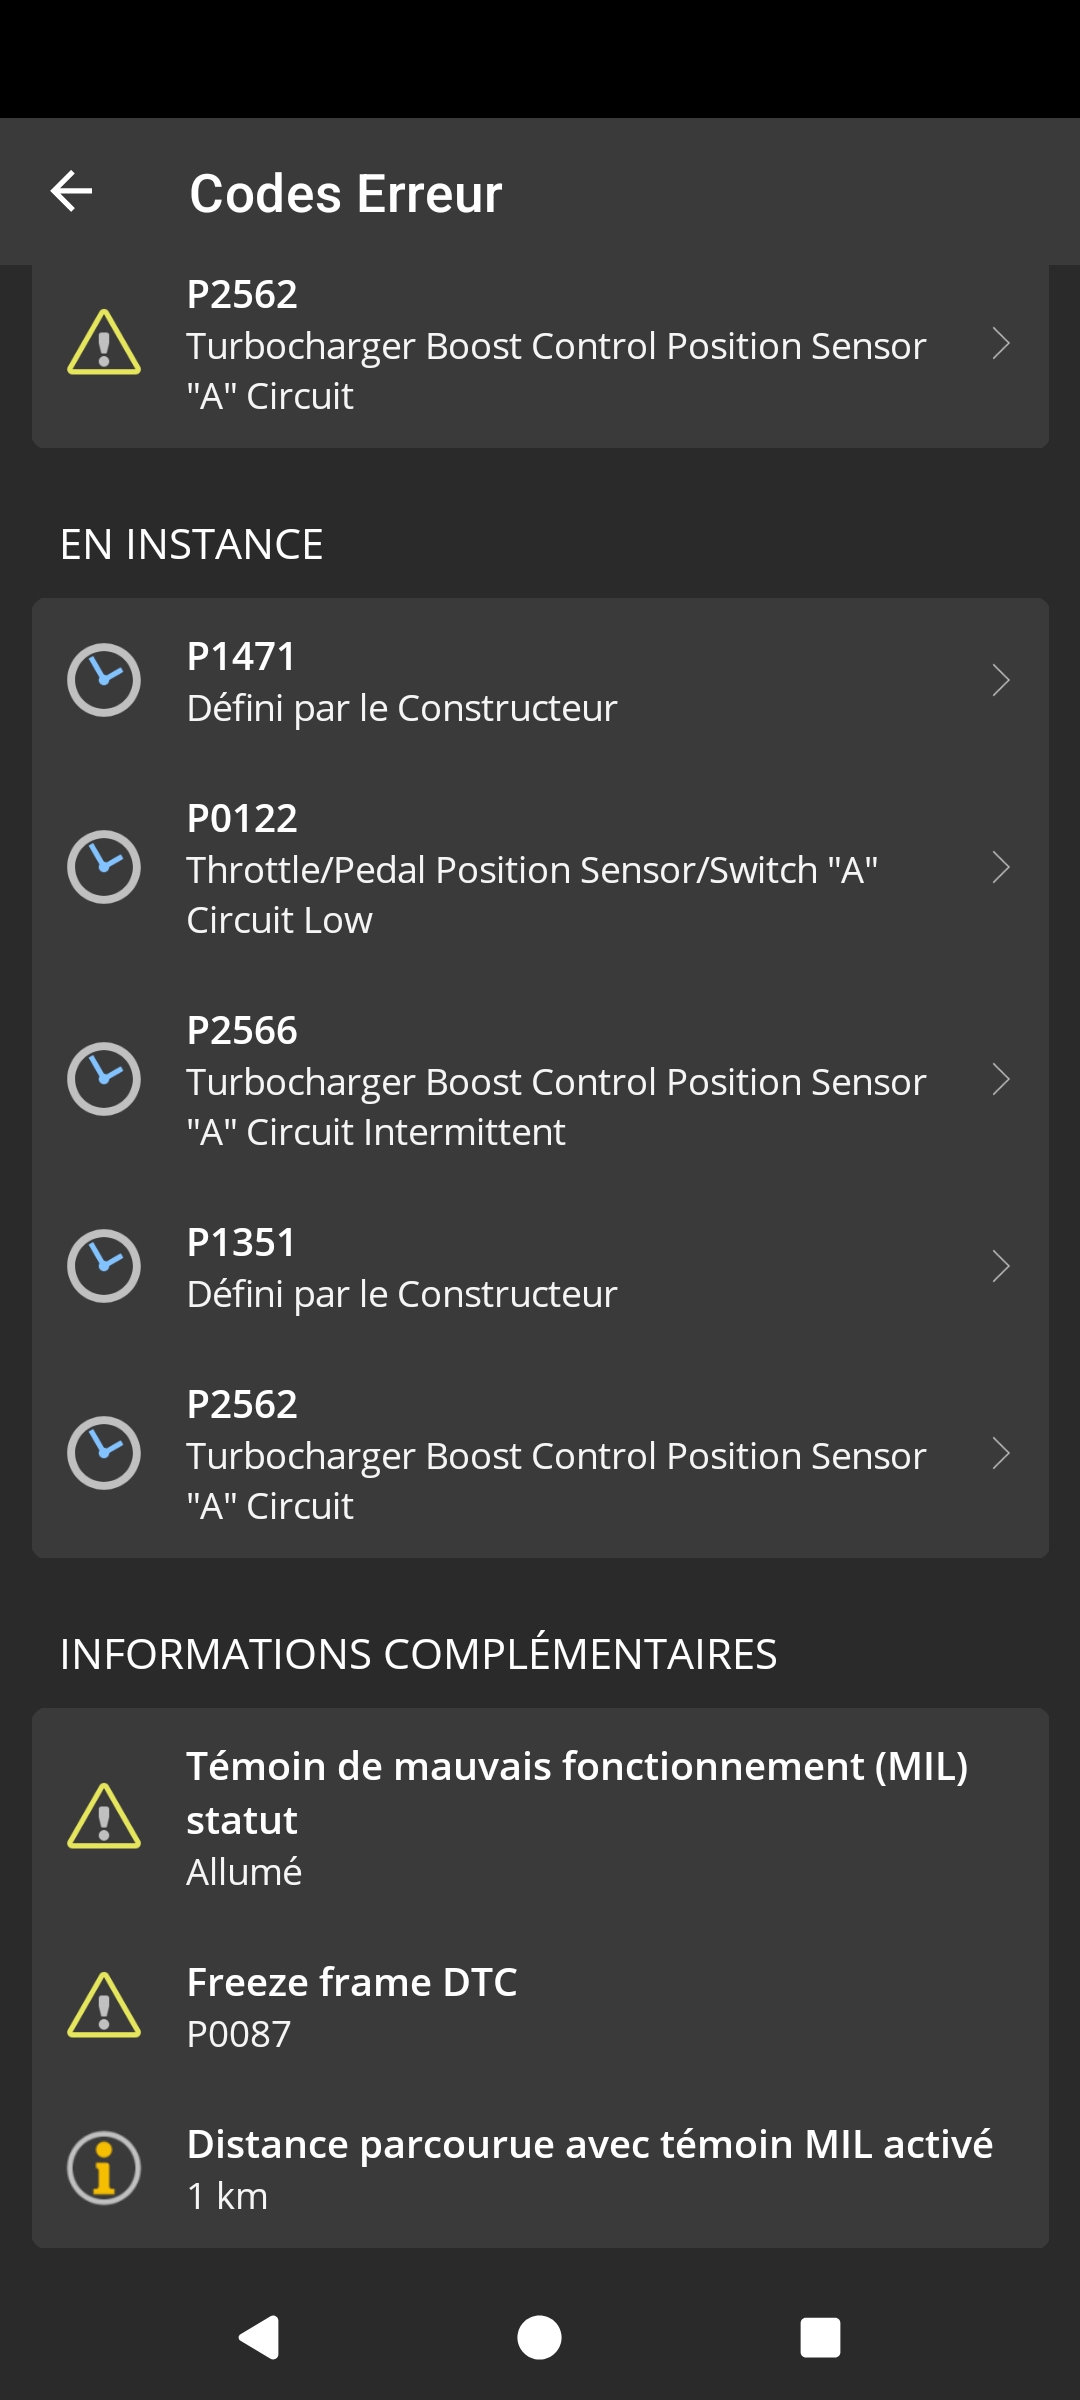1080x2400 pixels.
Task: Tap the Freeze frame DTC P0087 row
Action: click(540, 2006)
